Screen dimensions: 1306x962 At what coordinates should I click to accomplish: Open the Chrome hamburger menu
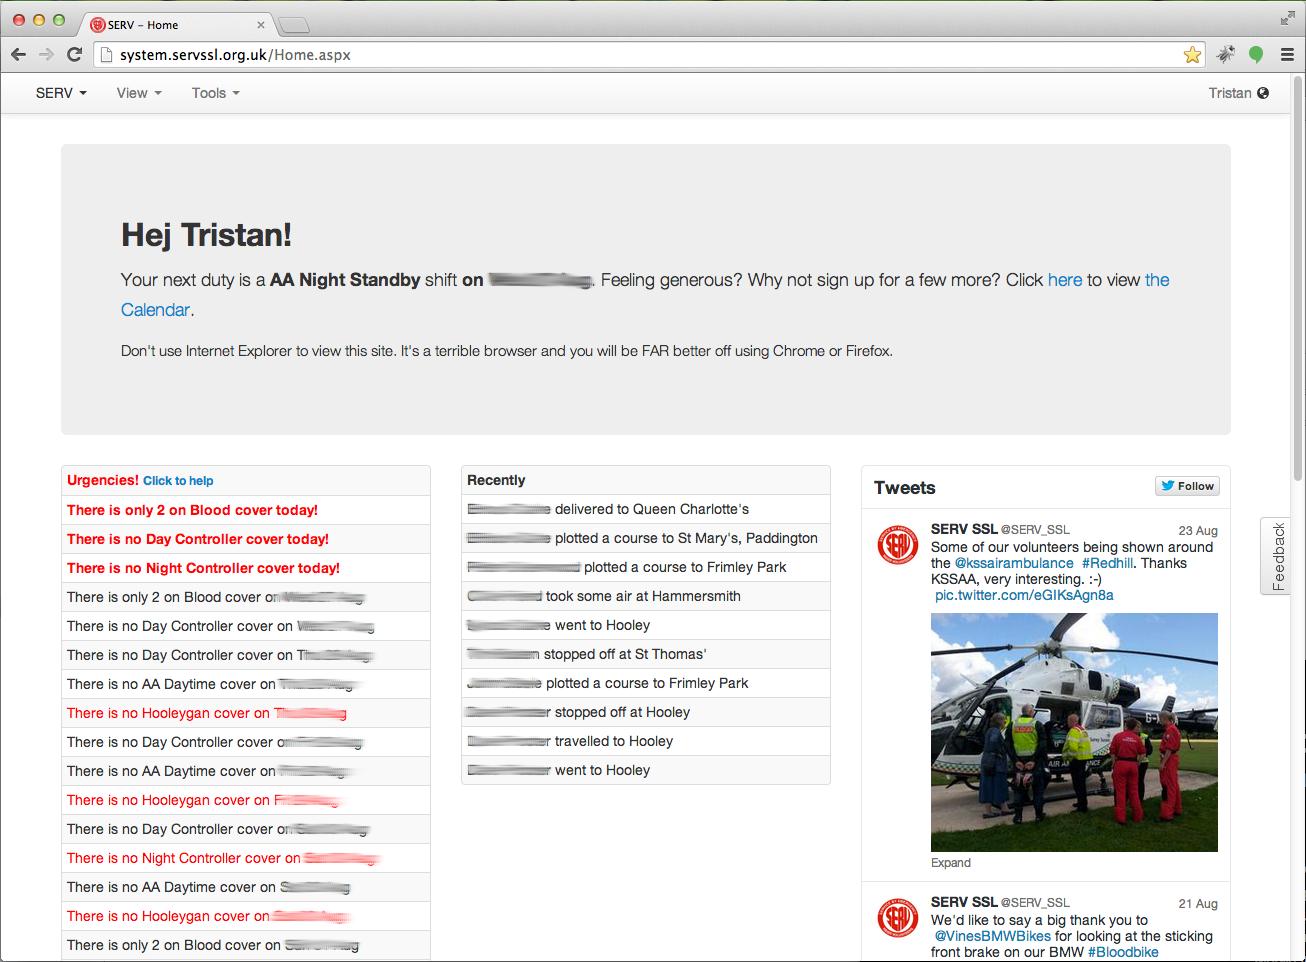(x=1287, y=55)
